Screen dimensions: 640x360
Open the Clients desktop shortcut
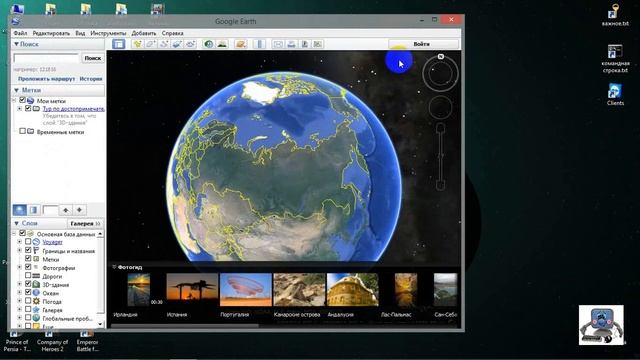tap(615, 94)
